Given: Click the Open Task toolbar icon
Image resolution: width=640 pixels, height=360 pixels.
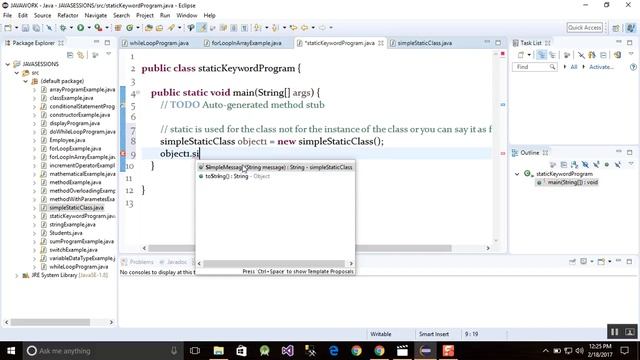Looking at the screenshot, I should click(160, 28).
